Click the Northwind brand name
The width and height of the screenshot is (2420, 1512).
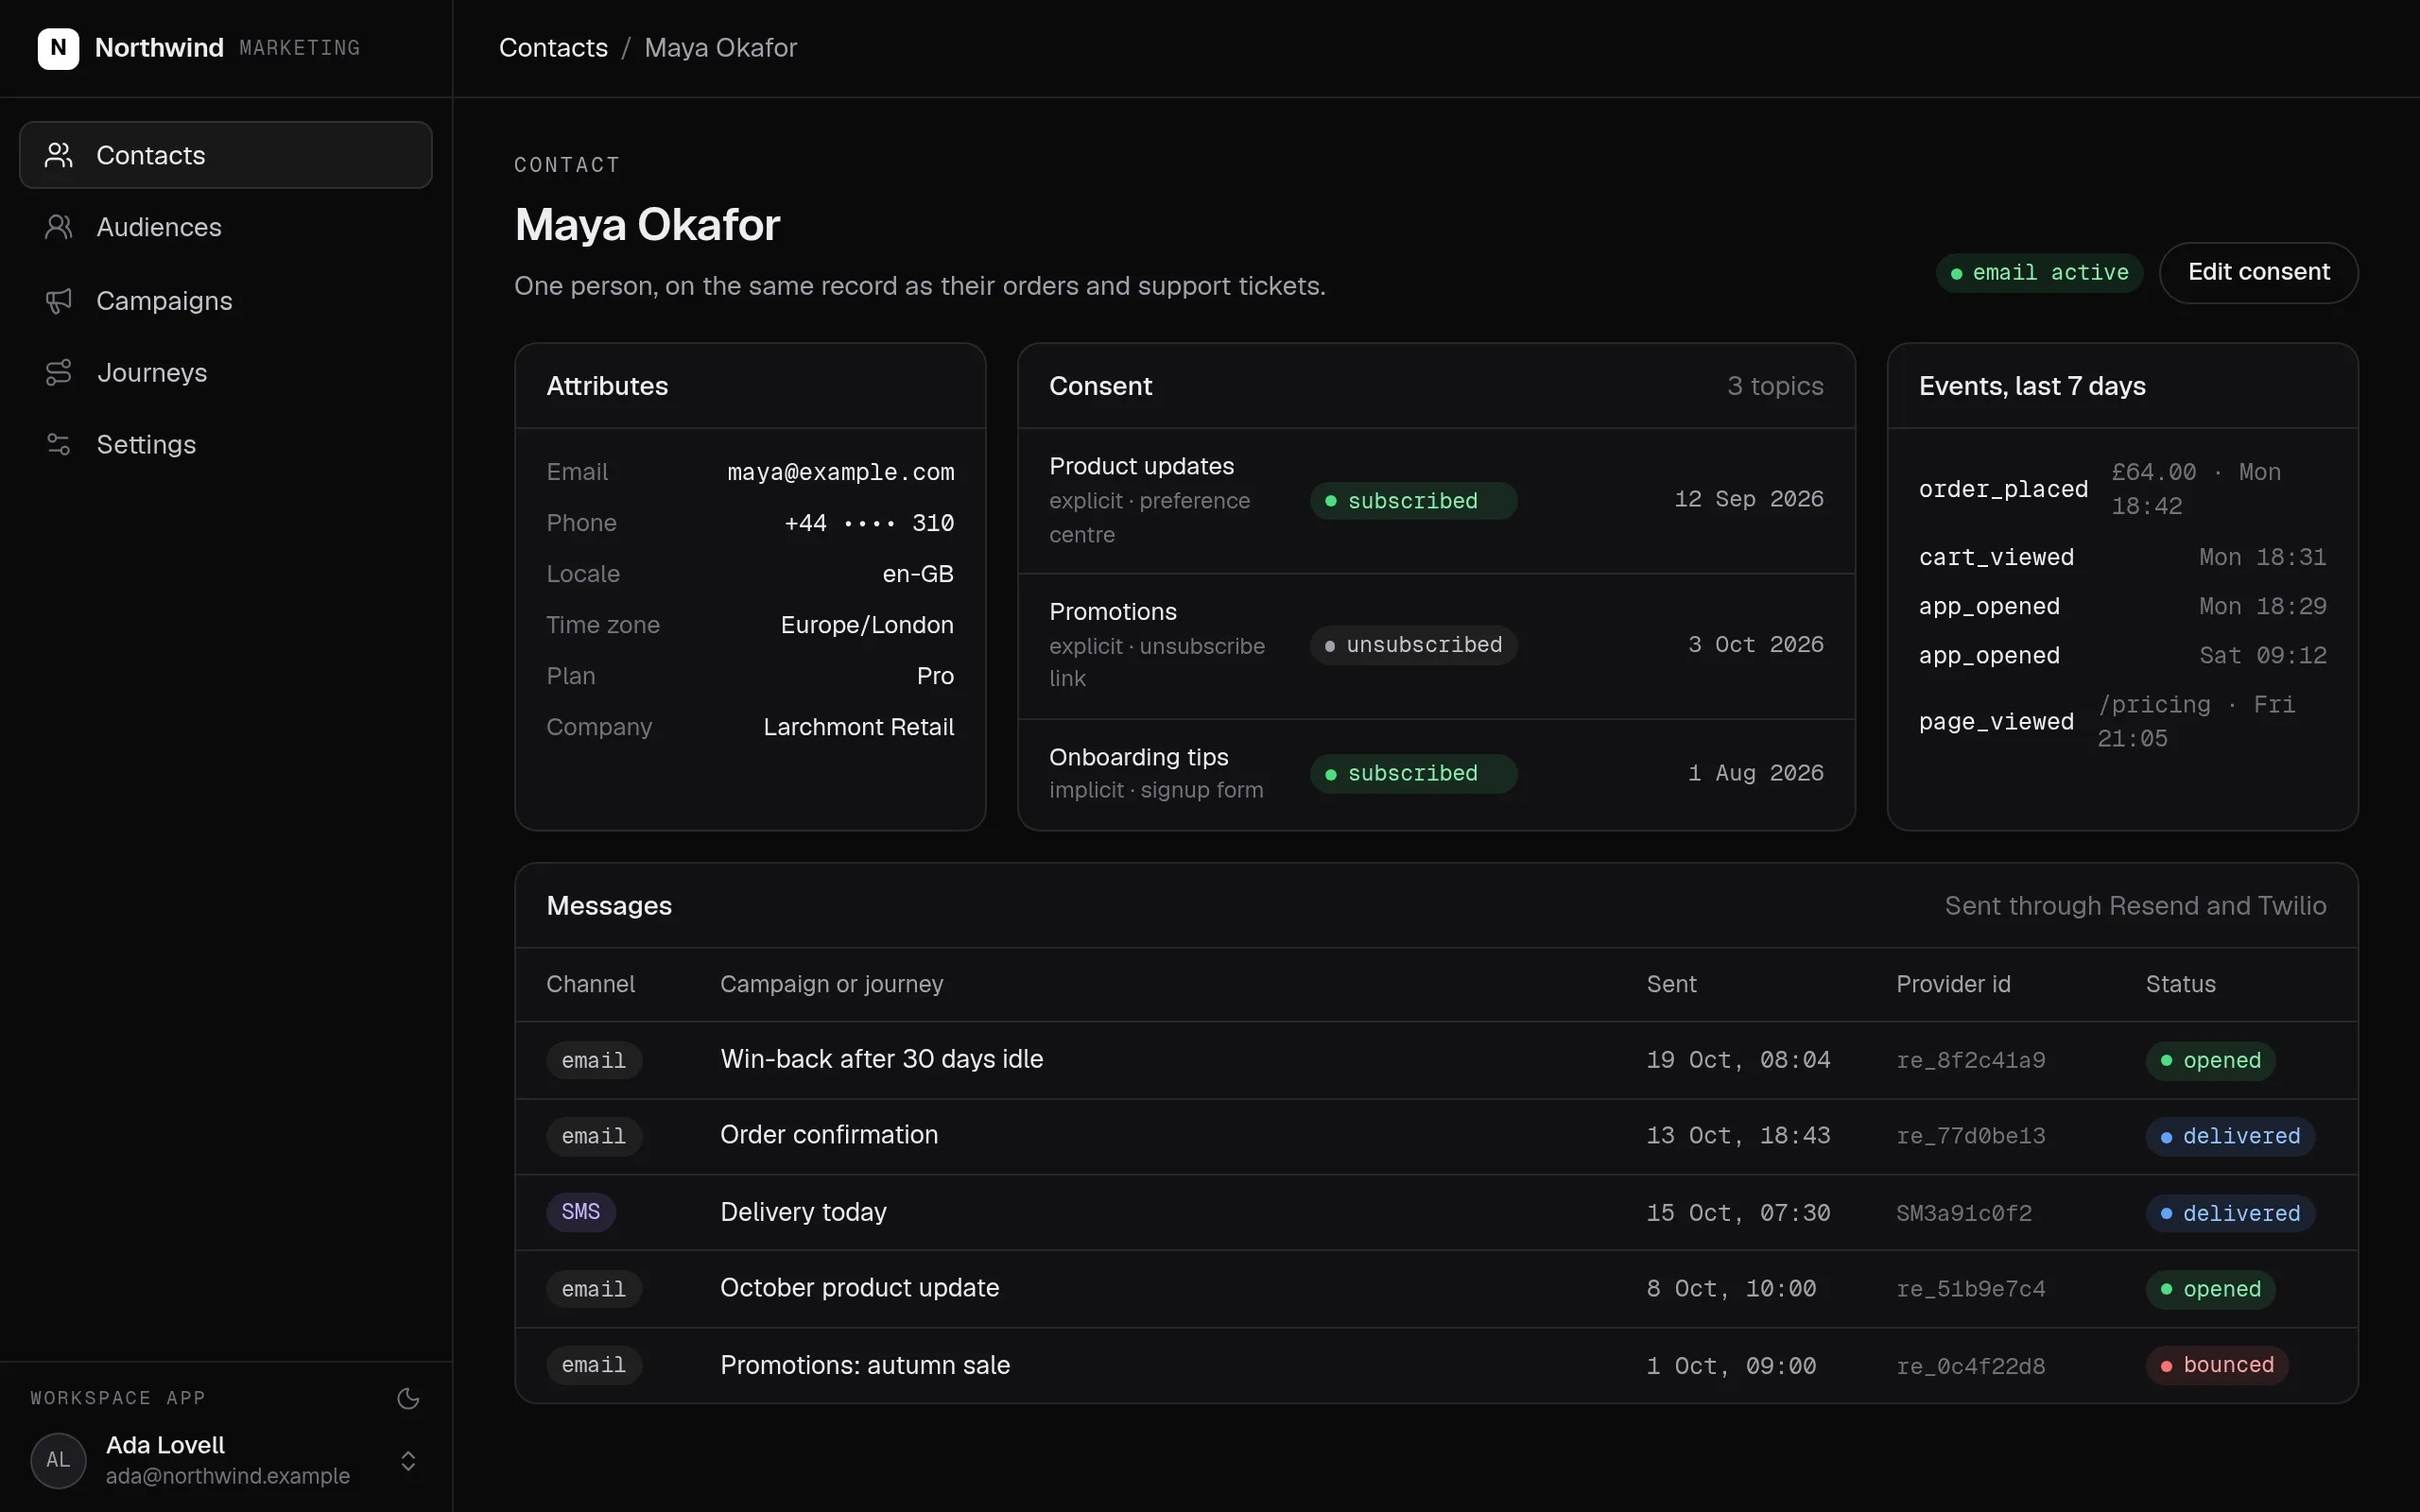click(159, 48)
